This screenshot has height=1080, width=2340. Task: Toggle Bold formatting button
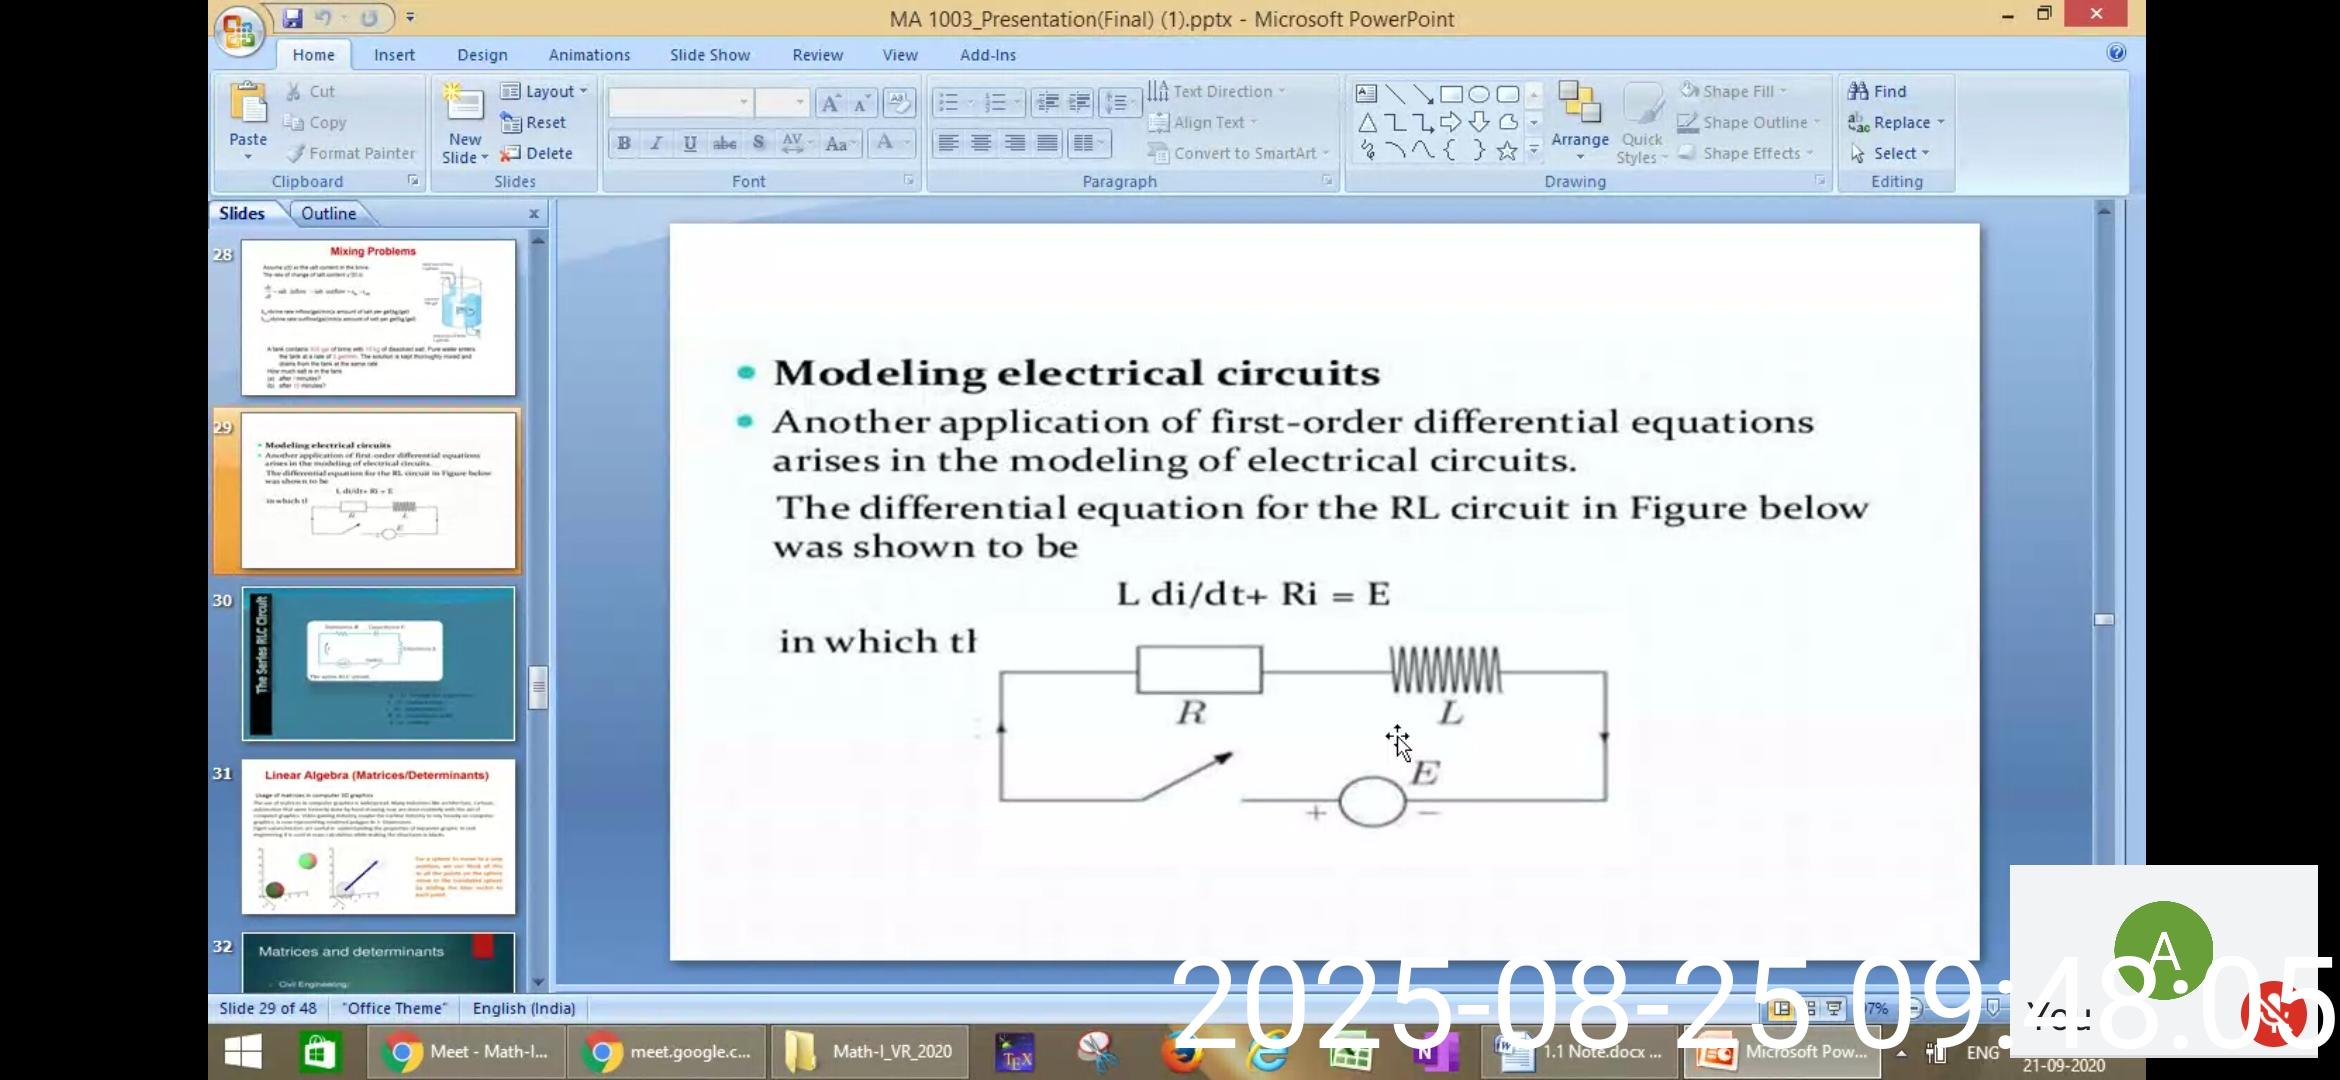[x=624, y=143]
